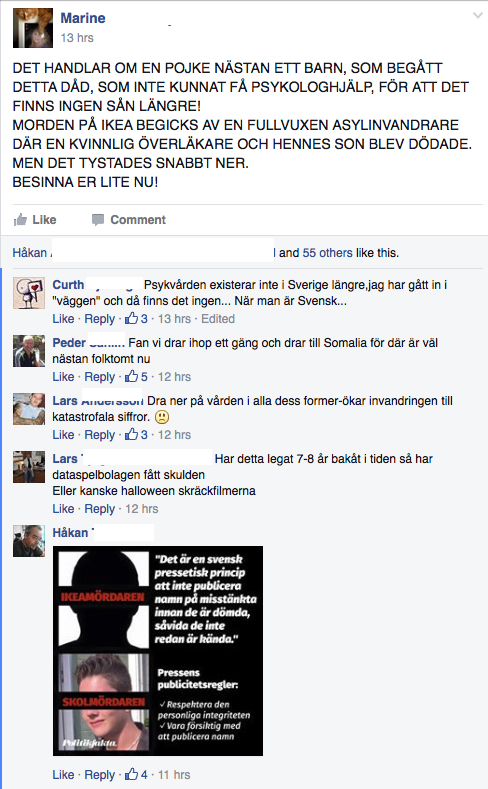Image resolution: width=488 pixels, height=789 pixels.
Task: Click the Comment speech bubble icon
Action: pos(98,220)
